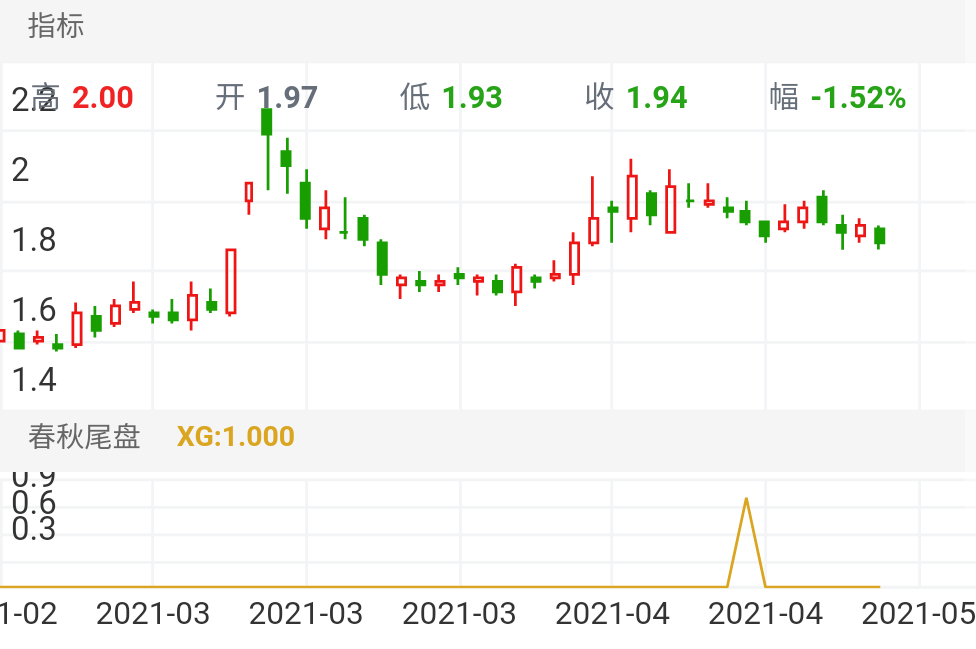Select the 1.4 price axis label
This screenshot has width=976, height=649.
tap(34, 380)
